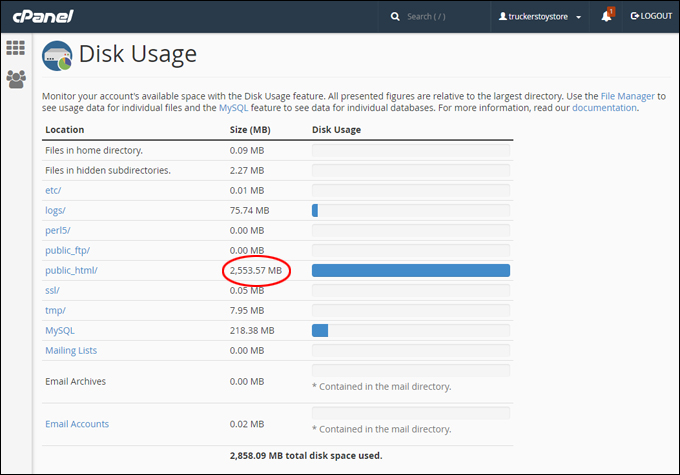Open the MySQL row link in table

pyautogui.click(x=60, y=331)
